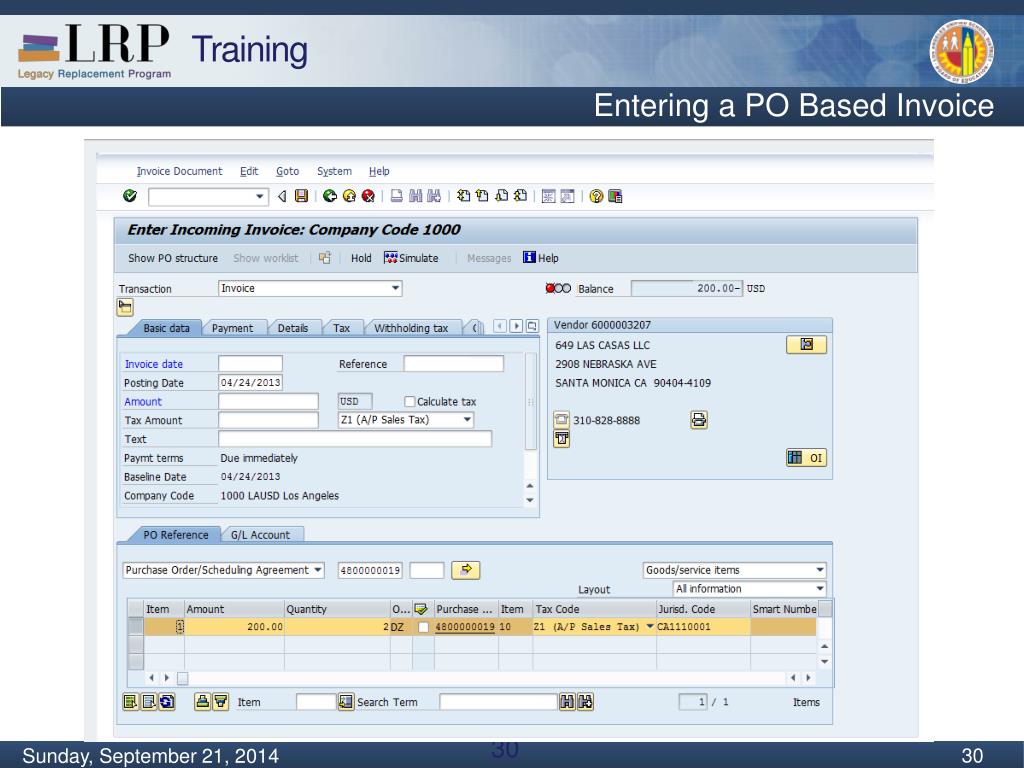Click the yellow Exit icon
The image size is (1024, 768).
point(349,196)
